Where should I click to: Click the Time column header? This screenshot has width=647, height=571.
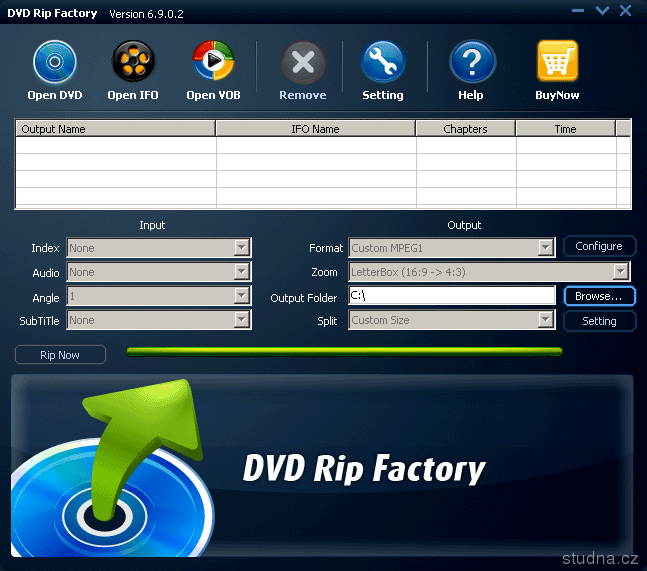click(x=565, y=129)
